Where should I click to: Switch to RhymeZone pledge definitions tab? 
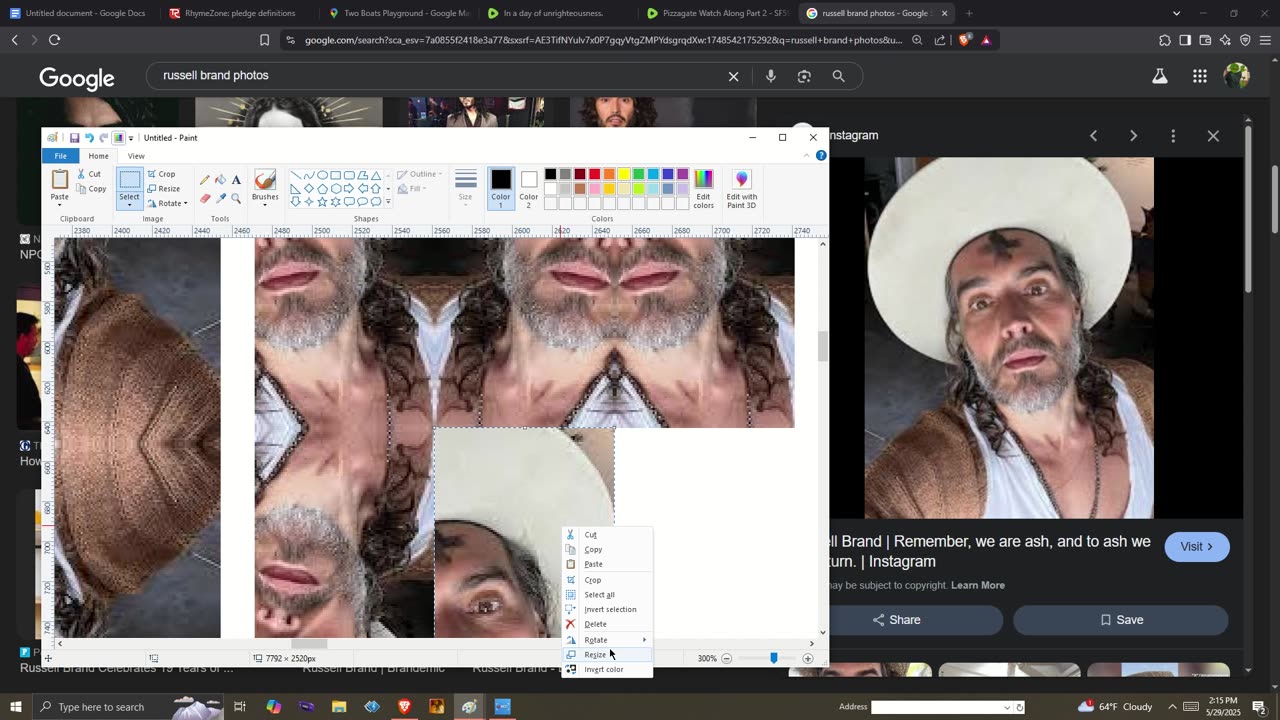(240, 13)
